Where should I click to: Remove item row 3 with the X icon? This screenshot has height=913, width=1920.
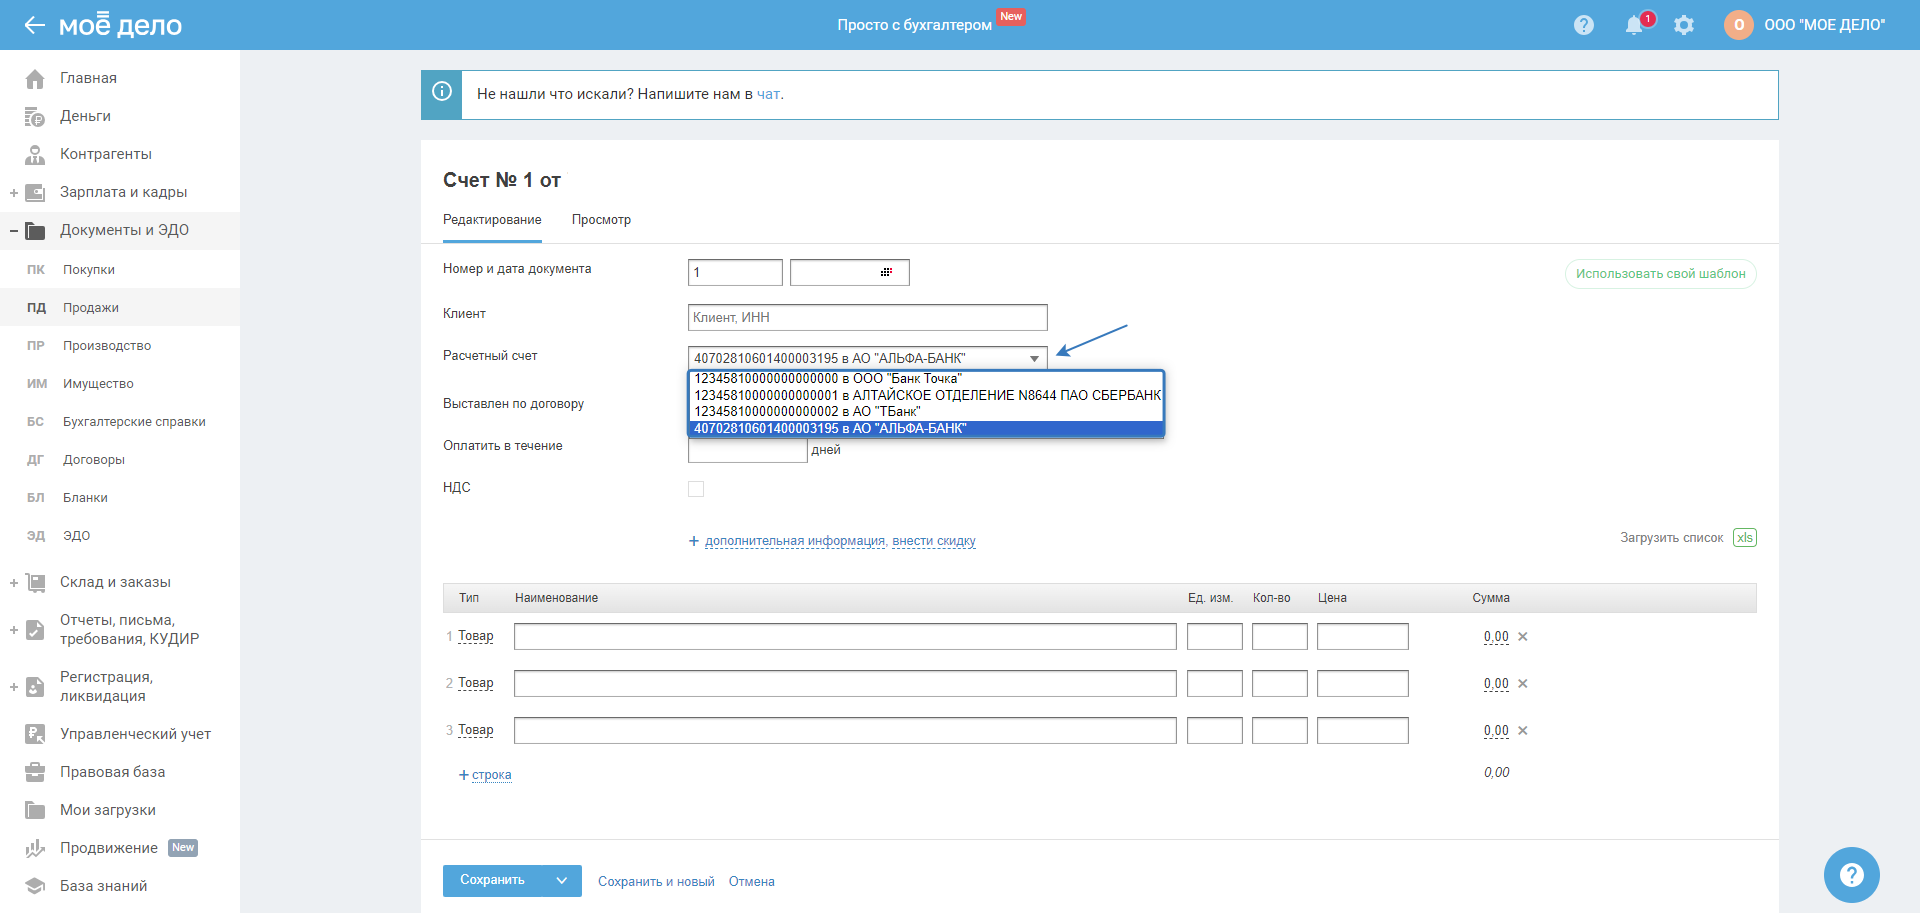[1523, 731]
